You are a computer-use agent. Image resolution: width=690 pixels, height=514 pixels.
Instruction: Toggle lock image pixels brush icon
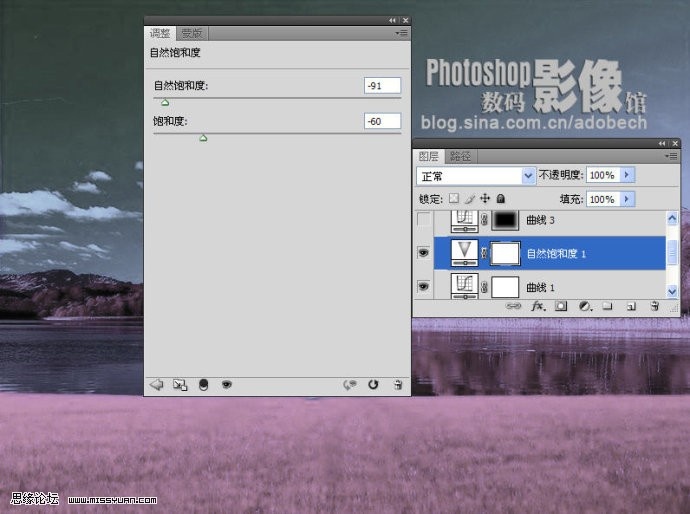click(x=470, y=199)
